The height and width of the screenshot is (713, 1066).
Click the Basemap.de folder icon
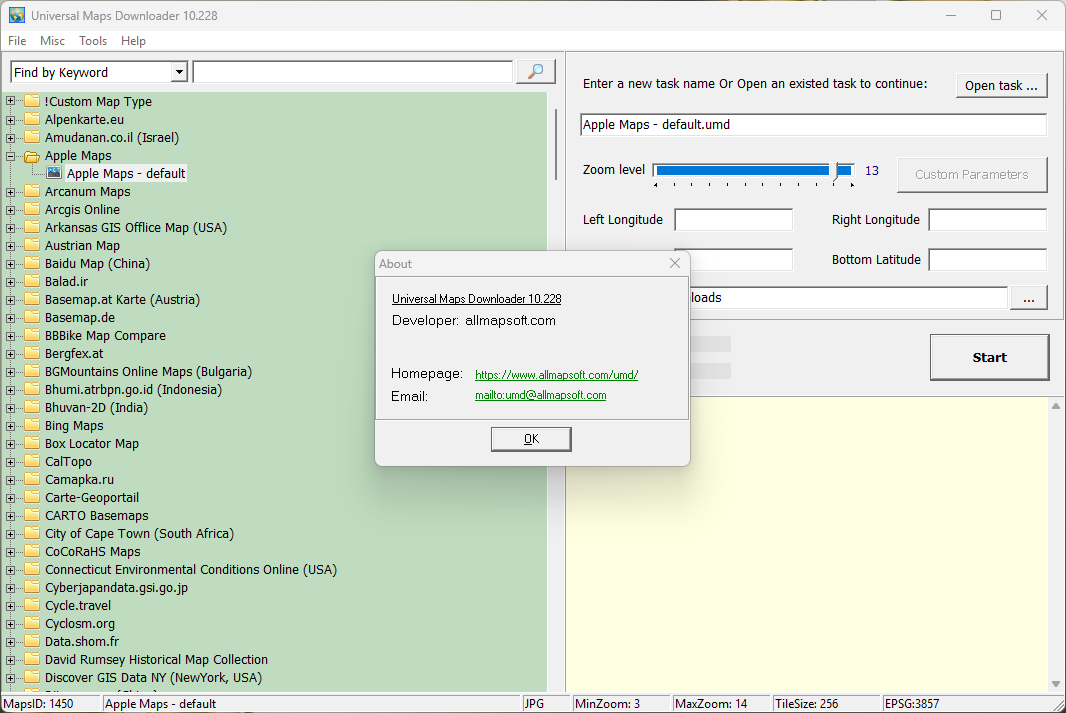coord(32,317)
